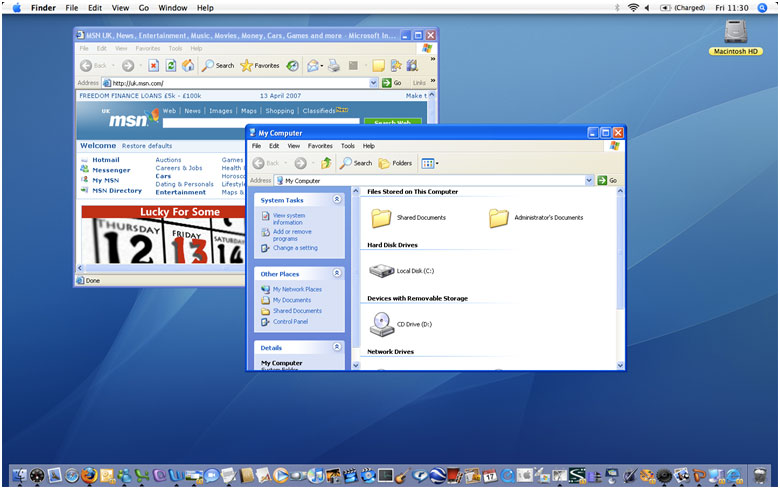Screen dimensions: 780x489
Task: Click the Lucky For Some calendar image
Action: click(164, 235)
